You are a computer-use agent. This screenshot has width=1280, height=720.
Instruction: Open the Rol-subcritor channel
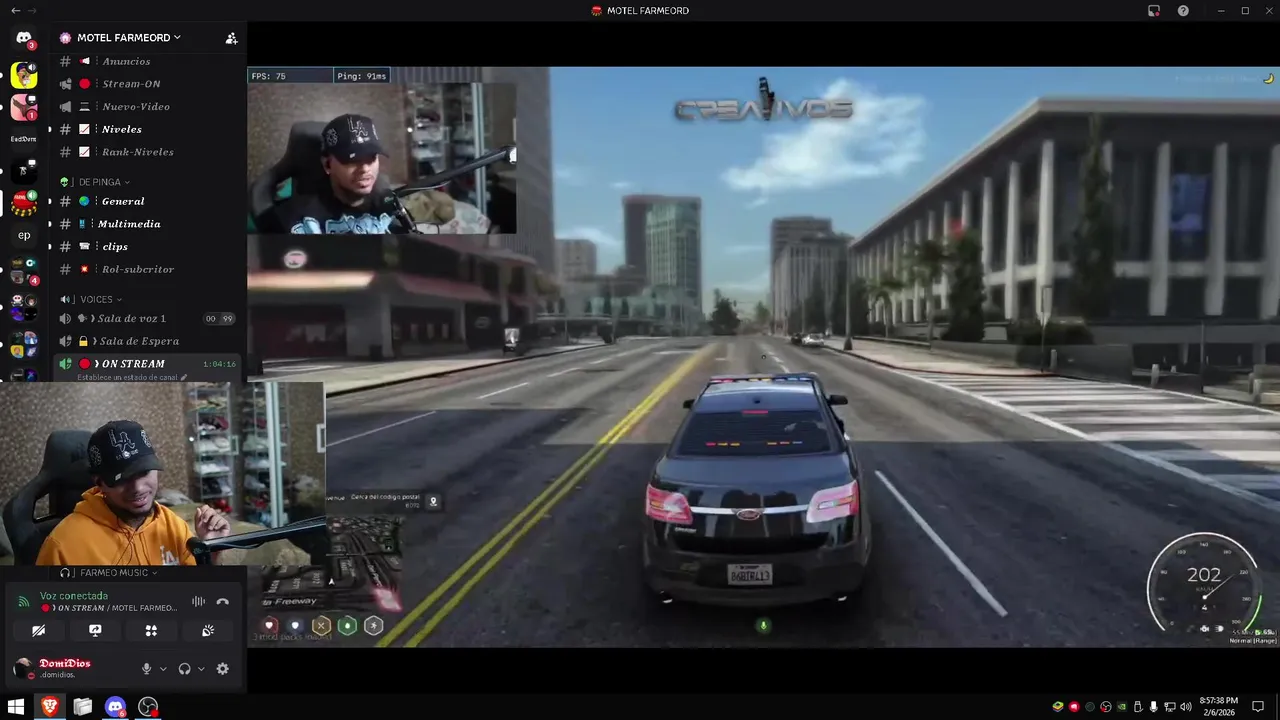(x=149, y=270)
